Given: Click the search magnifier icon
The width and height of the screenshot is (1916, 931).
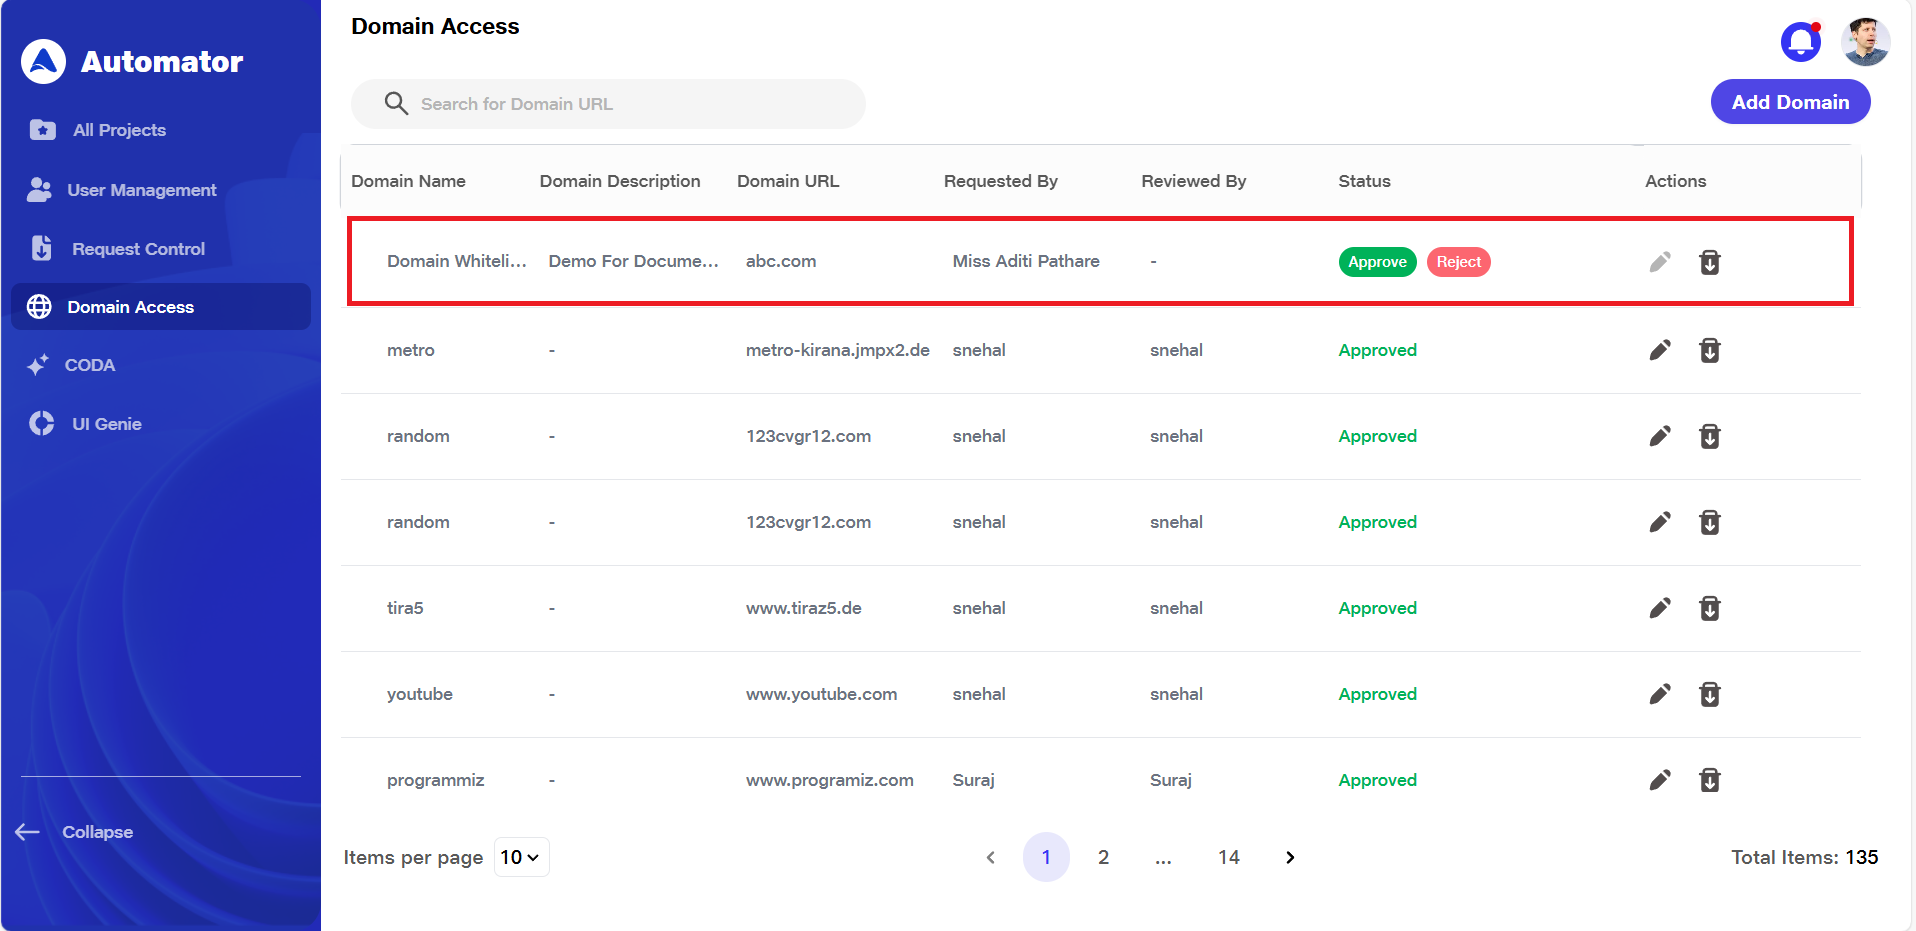Looking at the screenshot, I should pyautogui.click(x=396, y=104).
